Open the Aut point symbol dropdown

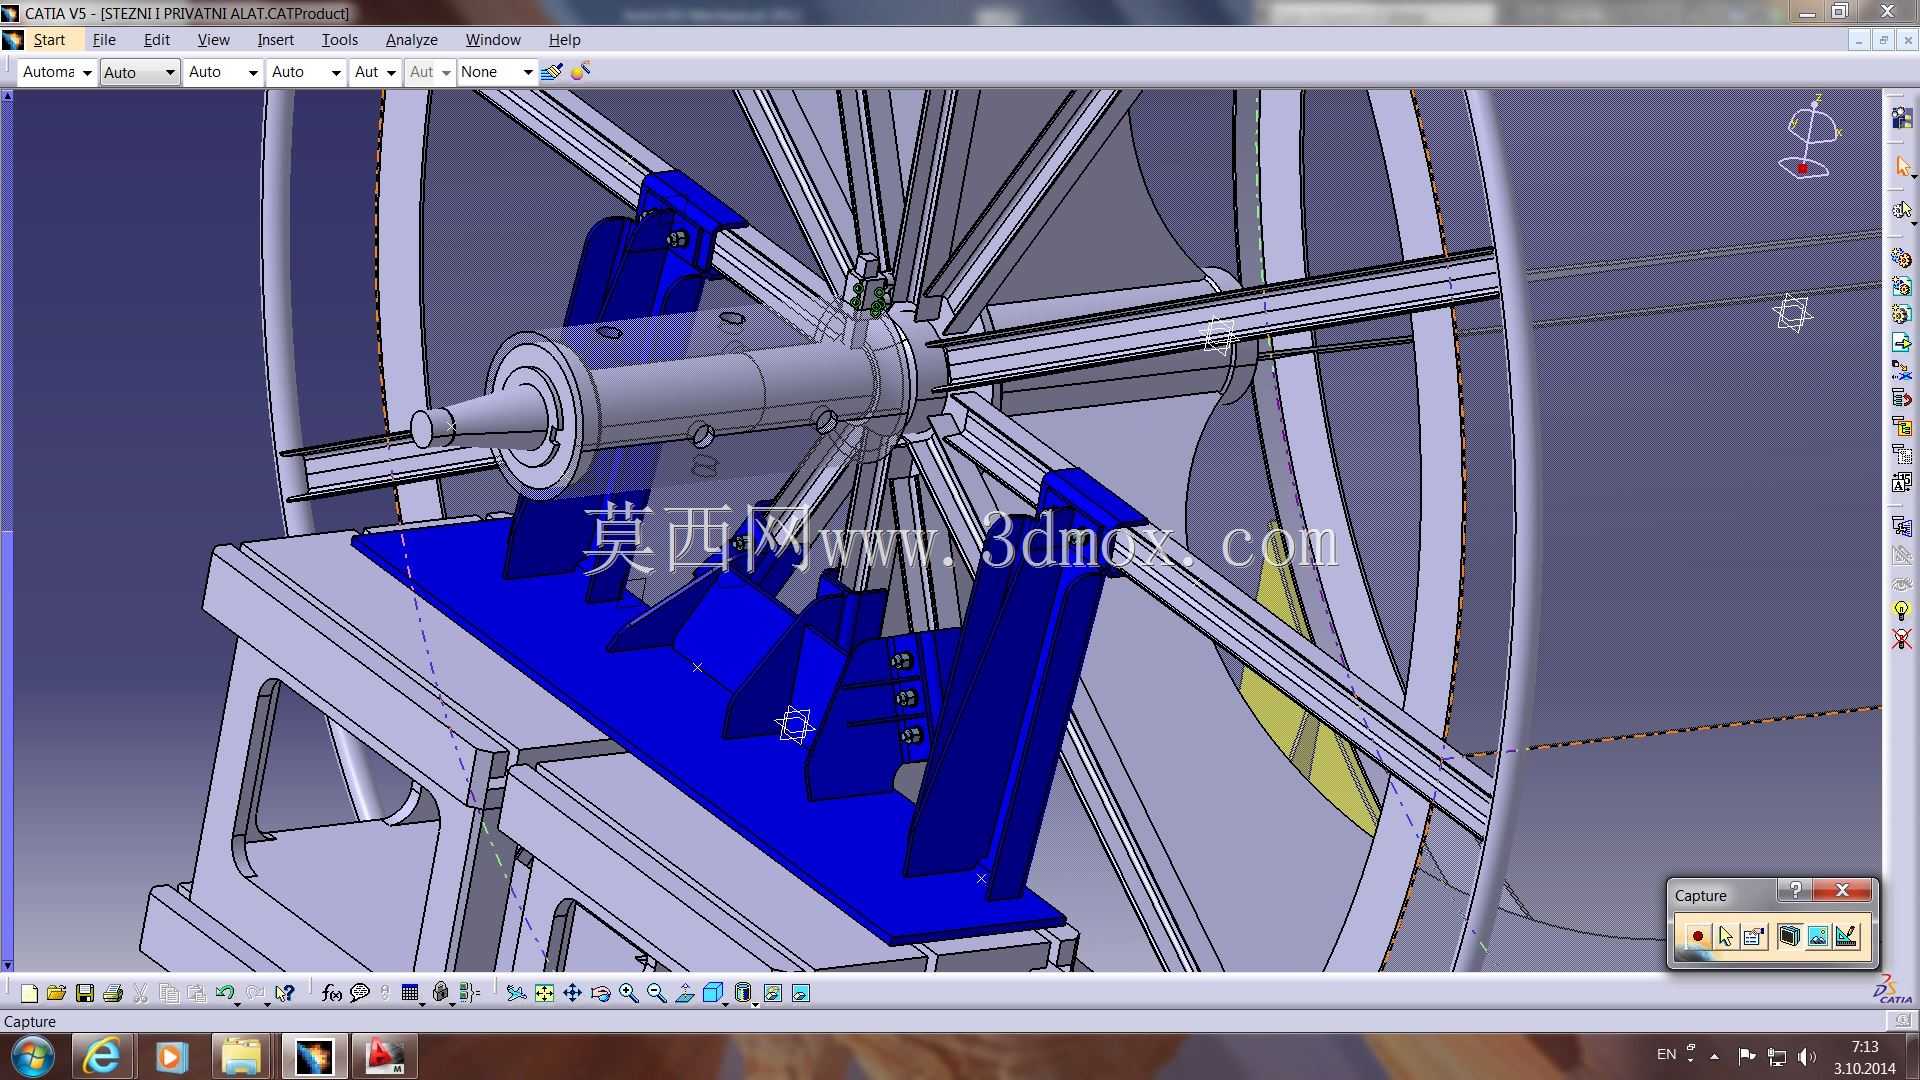tap(375, 72)
